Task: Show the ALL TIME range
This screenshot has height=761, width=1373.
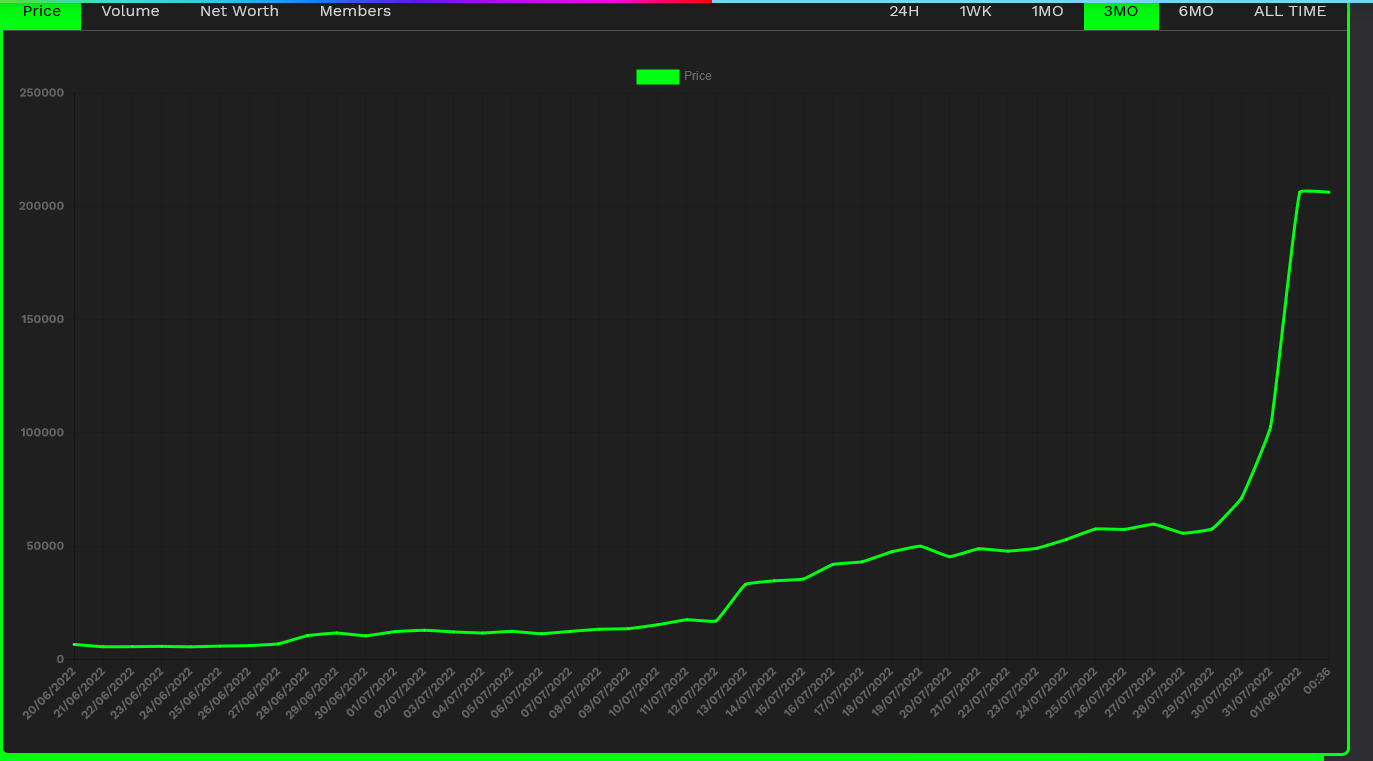Action: click(x=1290, y=12)
